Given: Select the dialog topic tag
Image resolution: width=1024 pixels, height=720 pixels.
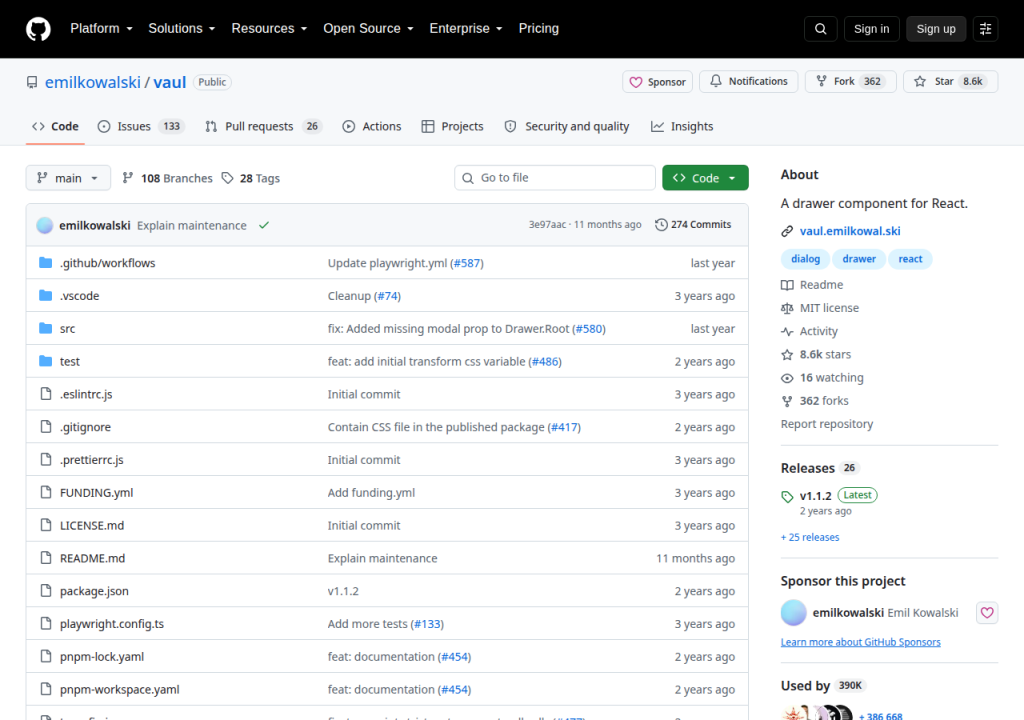Looking at the screenshot, I should coord(805,259).
